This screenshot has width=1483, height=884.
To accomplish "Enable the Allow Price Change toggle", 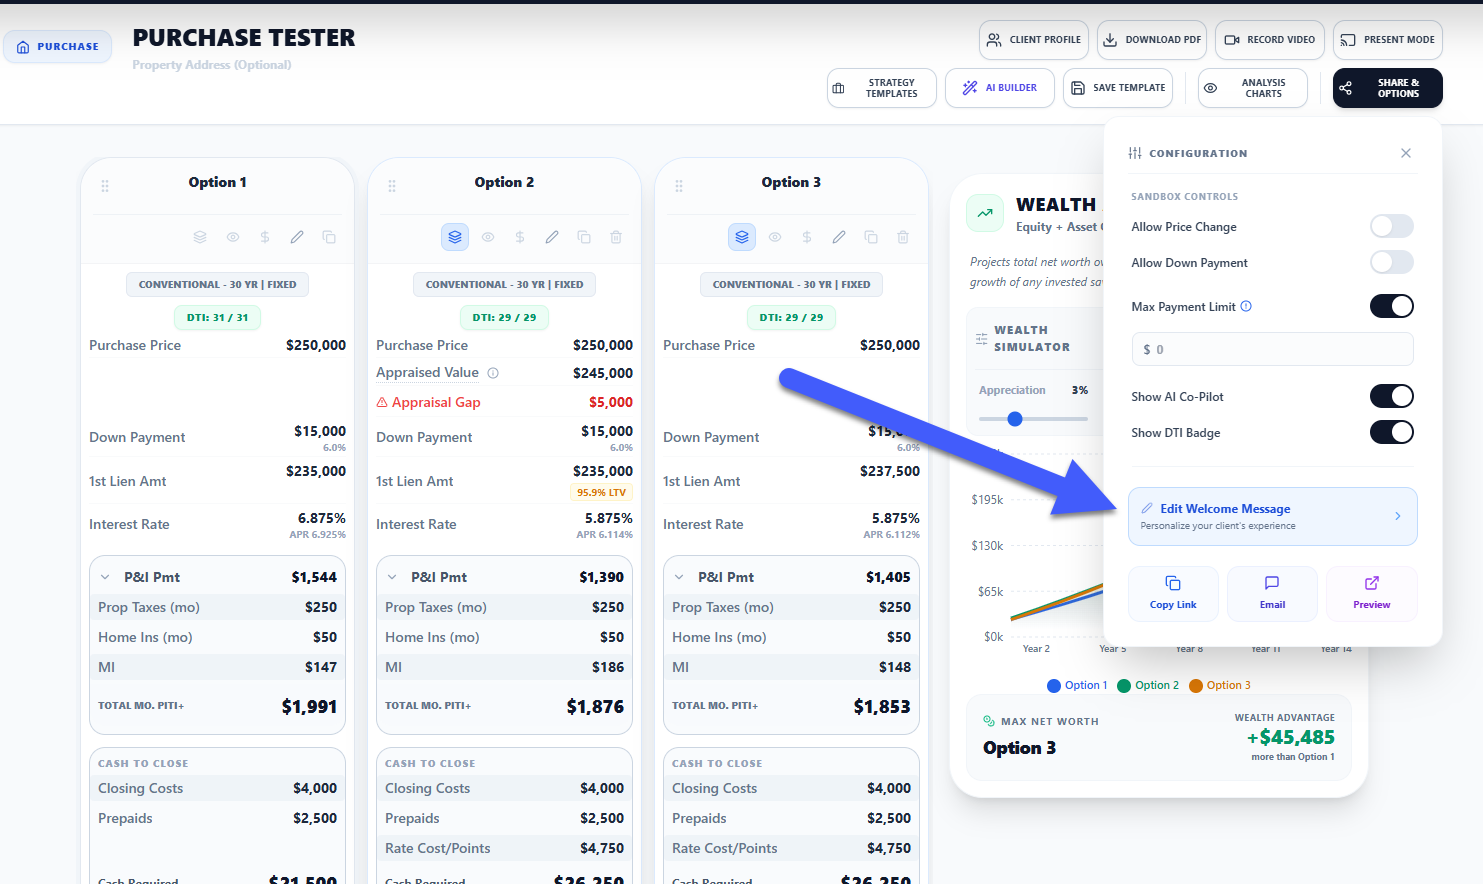I will [x=1392, y=226].
